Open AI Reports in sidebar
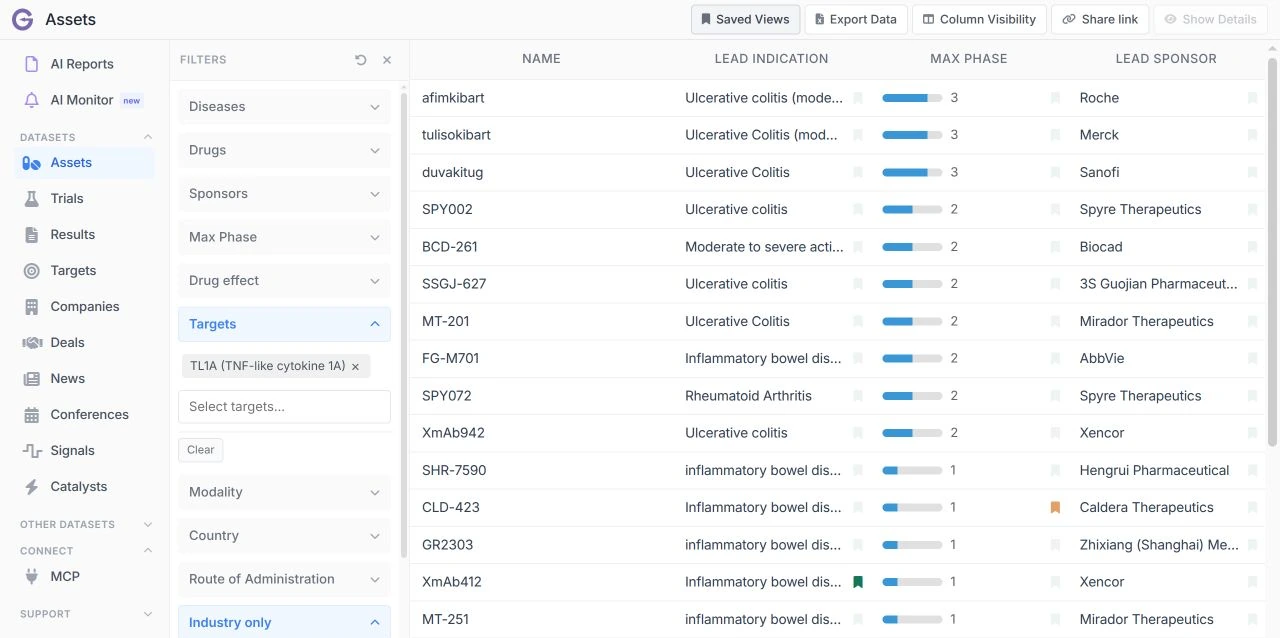This screenshot has height=638, width=1280. pos(84,64)
